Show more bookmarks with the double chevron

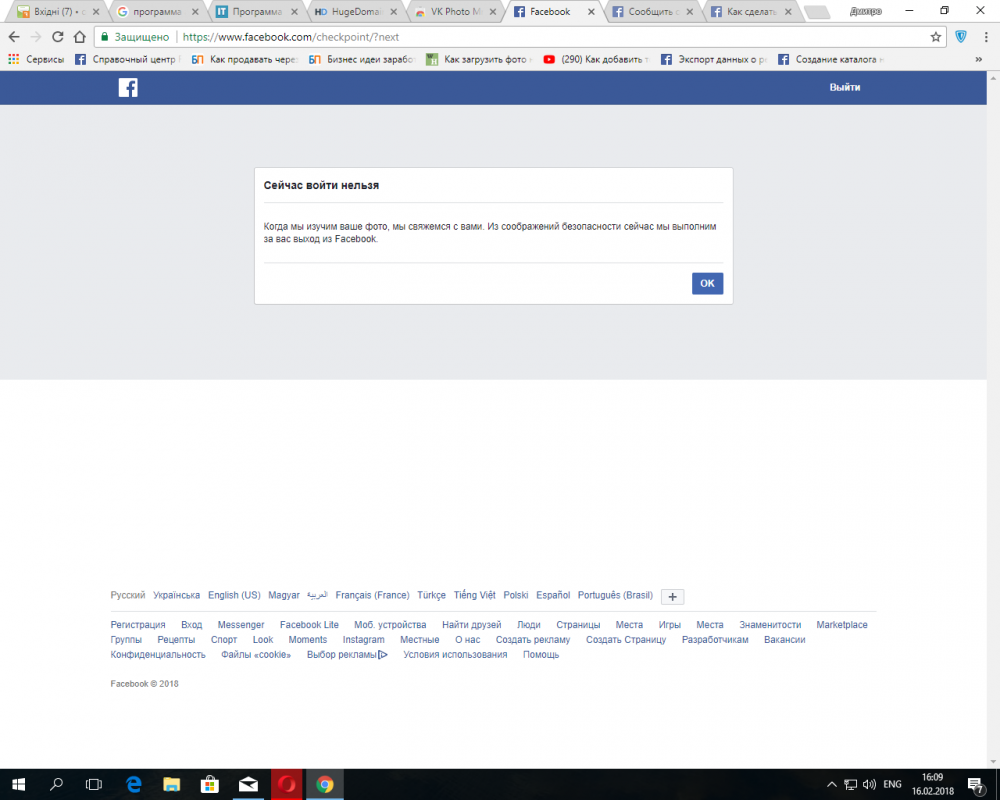(978, 59)
